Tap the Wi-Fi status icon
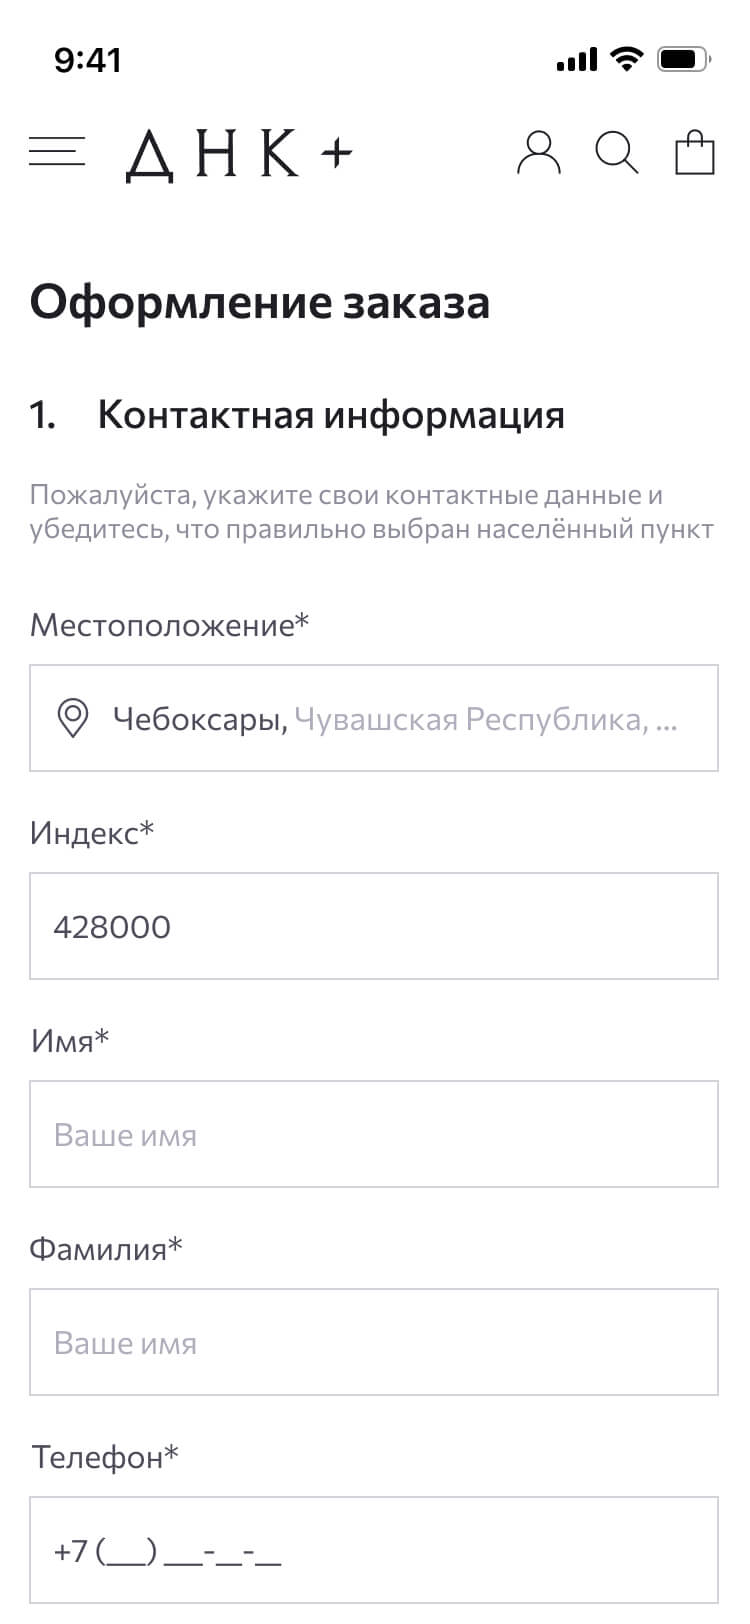This screenshot has width=750, height=1624. pos(628,60)
